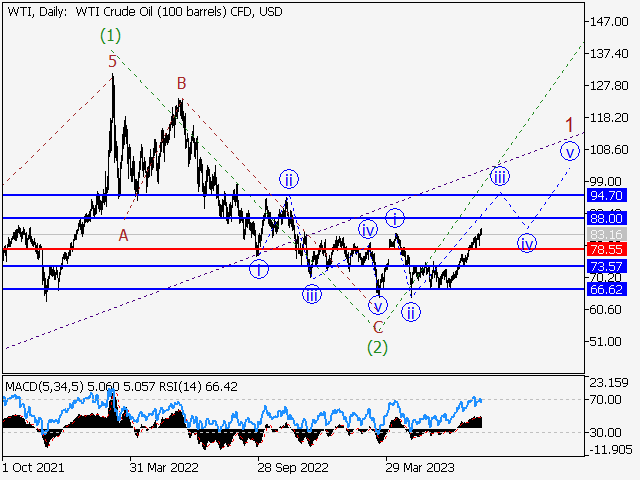Click the WTI Daily chart title text
Image resolution: width=640 pixels, height=480 pixels.
coord(145,12)
